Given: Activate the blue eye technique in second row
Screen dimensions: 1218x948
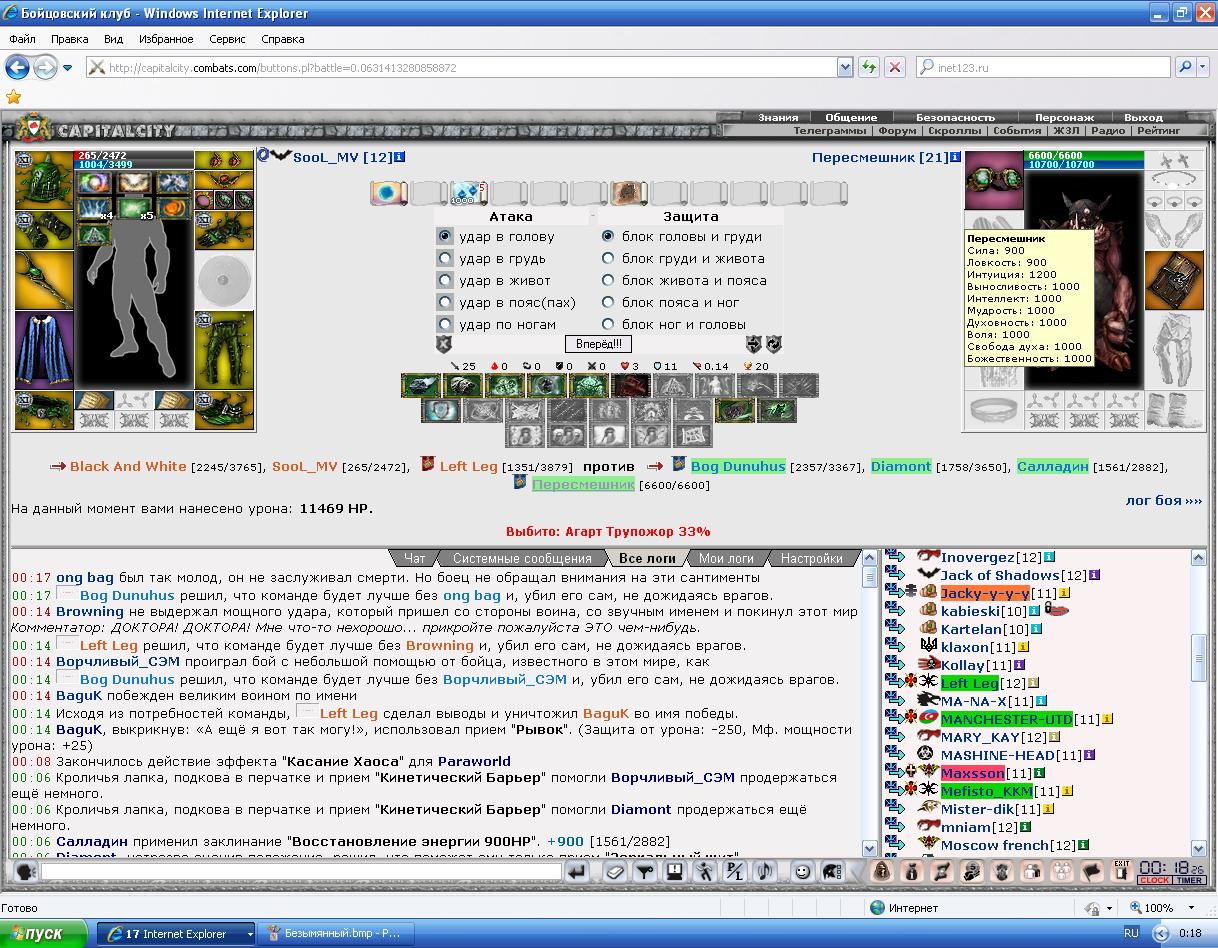Looking at the screenshot, I should point(441,411).
